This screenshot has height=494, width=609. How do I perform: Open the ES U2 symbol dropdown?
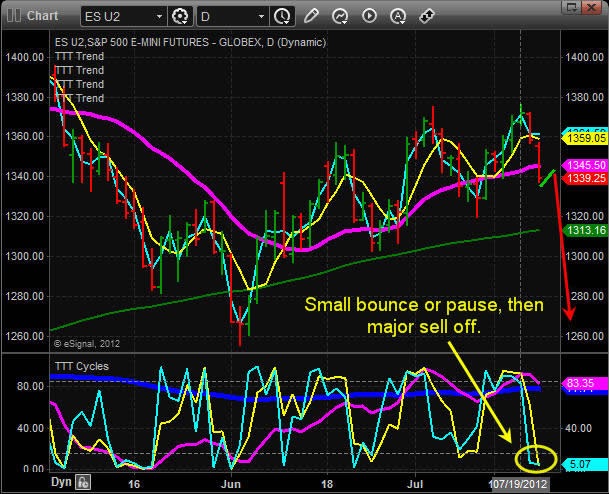pyautogui.click(x=159, y=16)
